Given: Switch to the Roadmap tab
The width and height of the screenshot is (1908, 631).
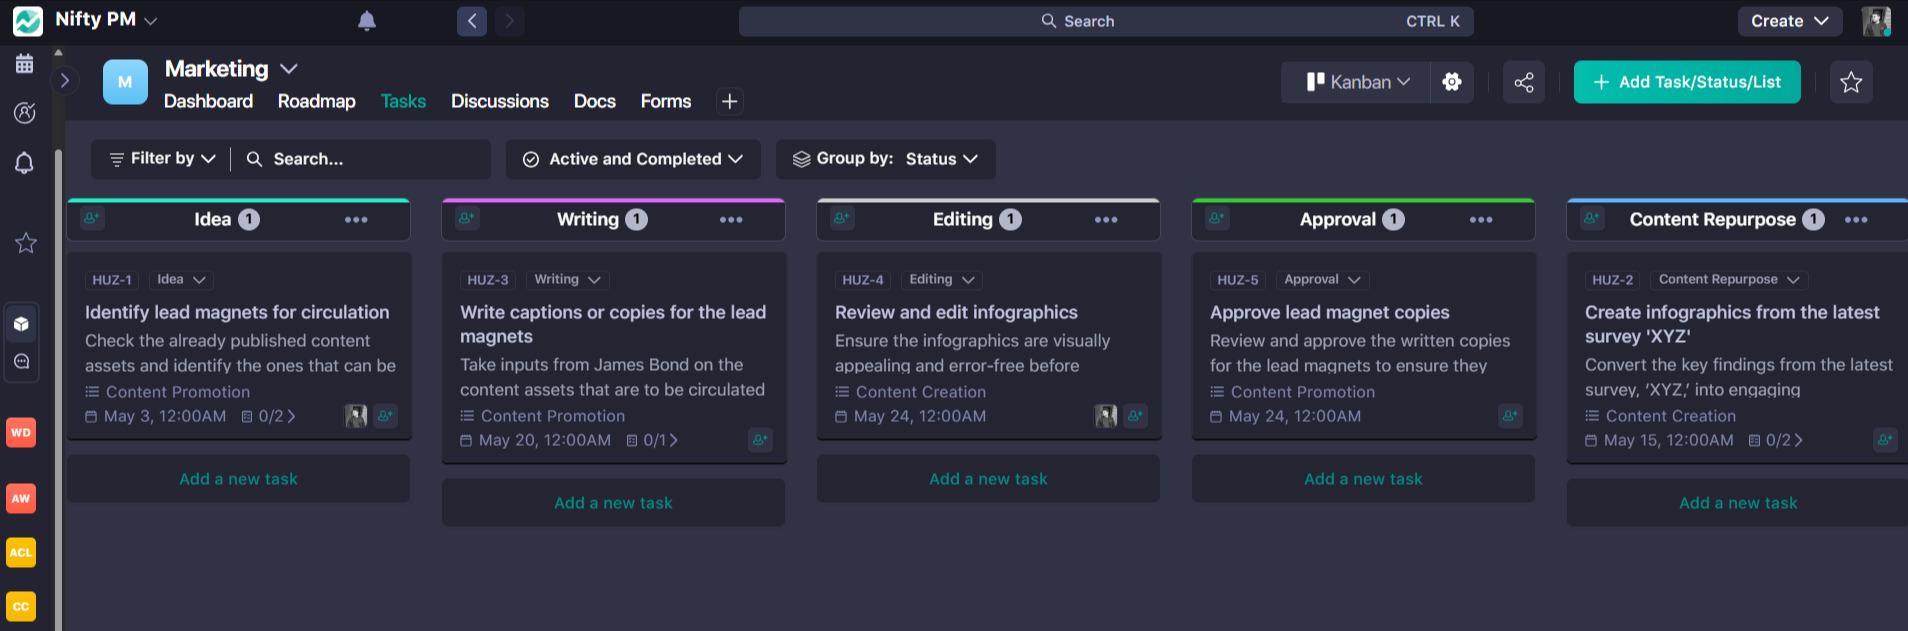Looking at the screenshot, I should (x=316, y=101).
